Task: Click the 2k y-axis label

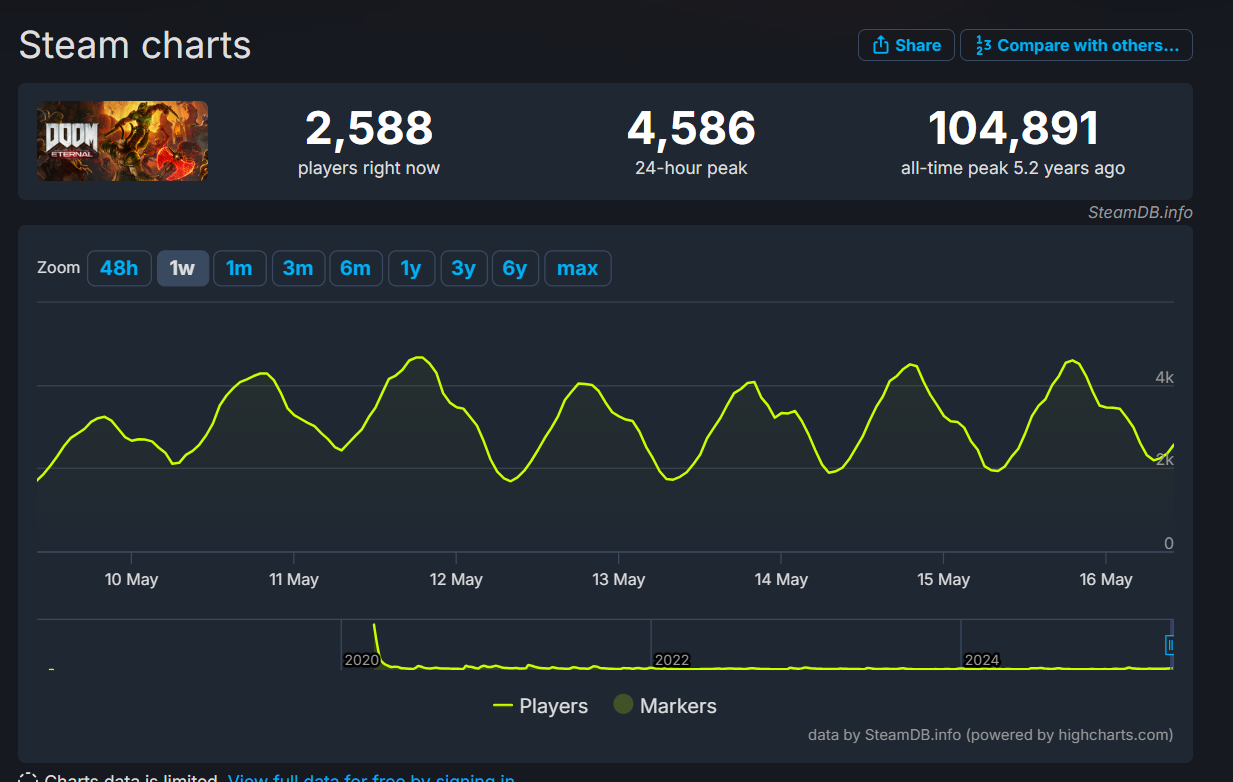Action: tap(1164, 460)
